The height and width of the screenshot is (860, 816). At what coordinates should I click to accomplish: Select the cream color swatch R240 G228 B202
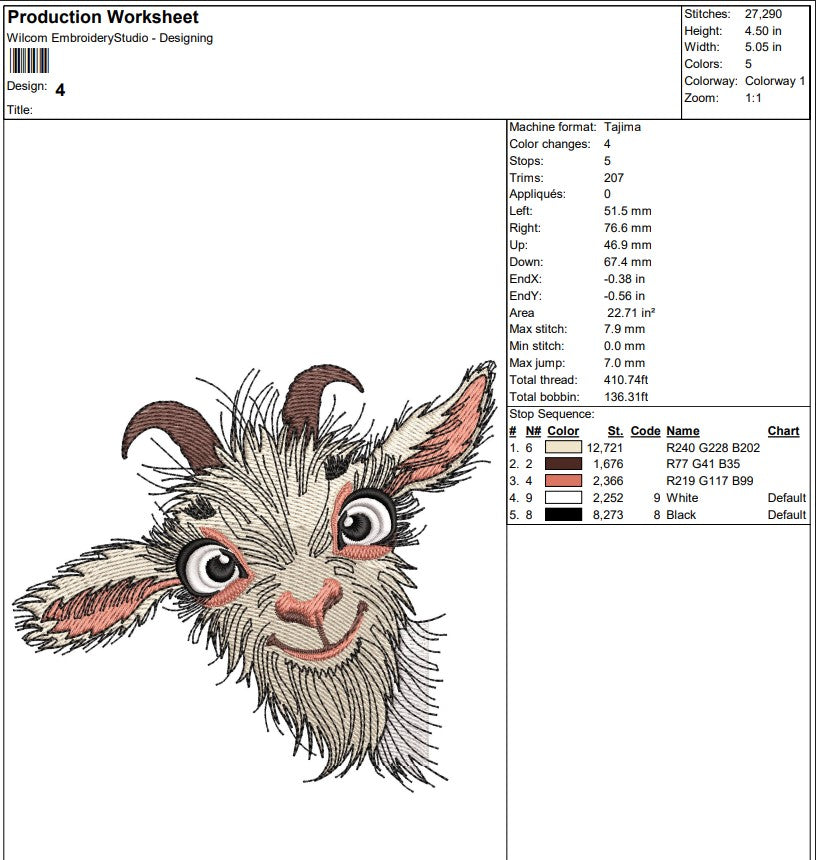[563, 448]
